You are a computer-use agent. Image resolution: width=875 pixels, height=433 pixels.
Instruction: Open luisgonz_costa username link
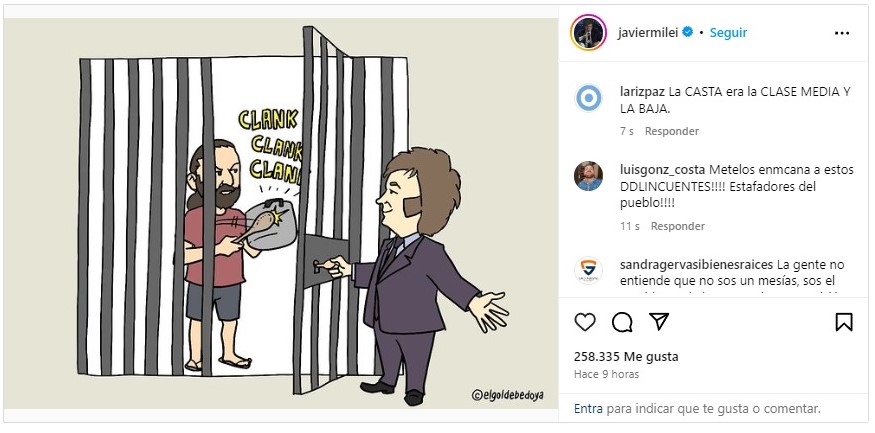pyautogui.click(x=662, y=170)
